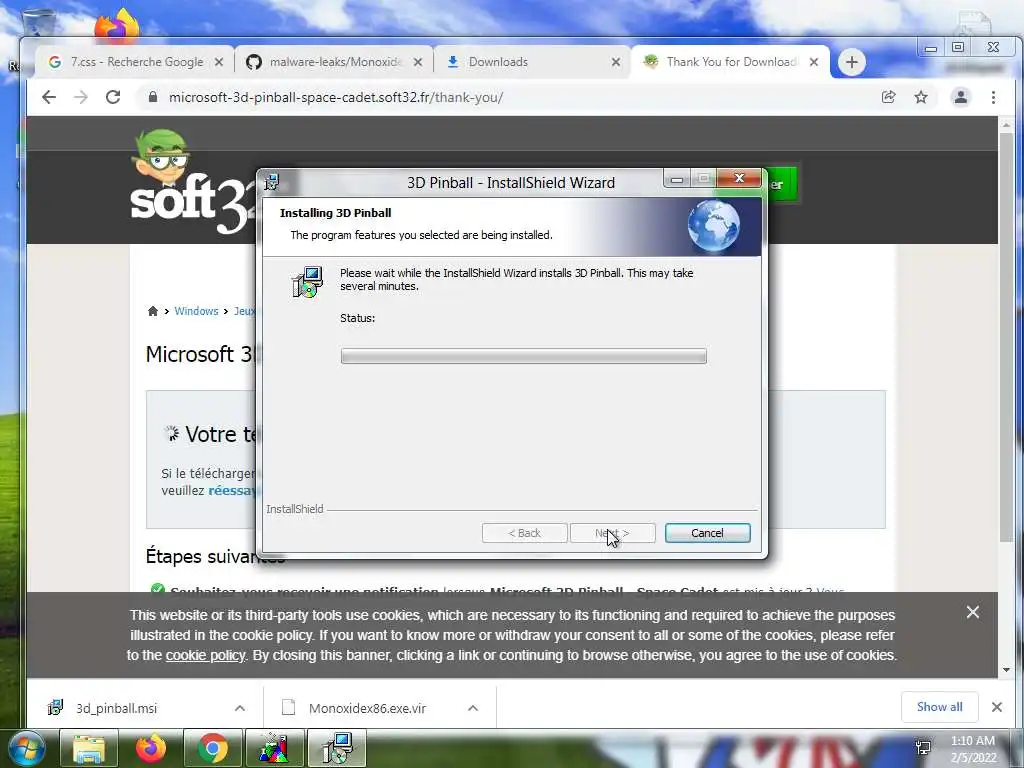The image size is (1024, 768).
Task: Open the cookie policy link
Action: [205, 655]
